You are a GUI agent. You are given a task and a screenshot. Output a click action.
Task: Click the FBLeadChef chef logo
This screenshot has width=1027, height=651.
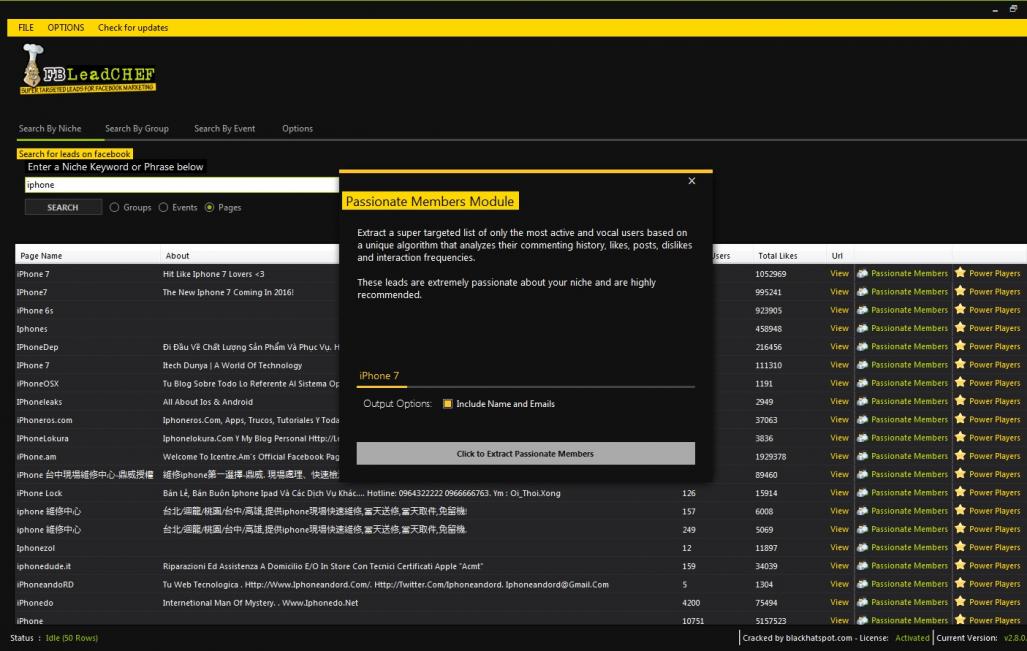[x=34, y=70]
